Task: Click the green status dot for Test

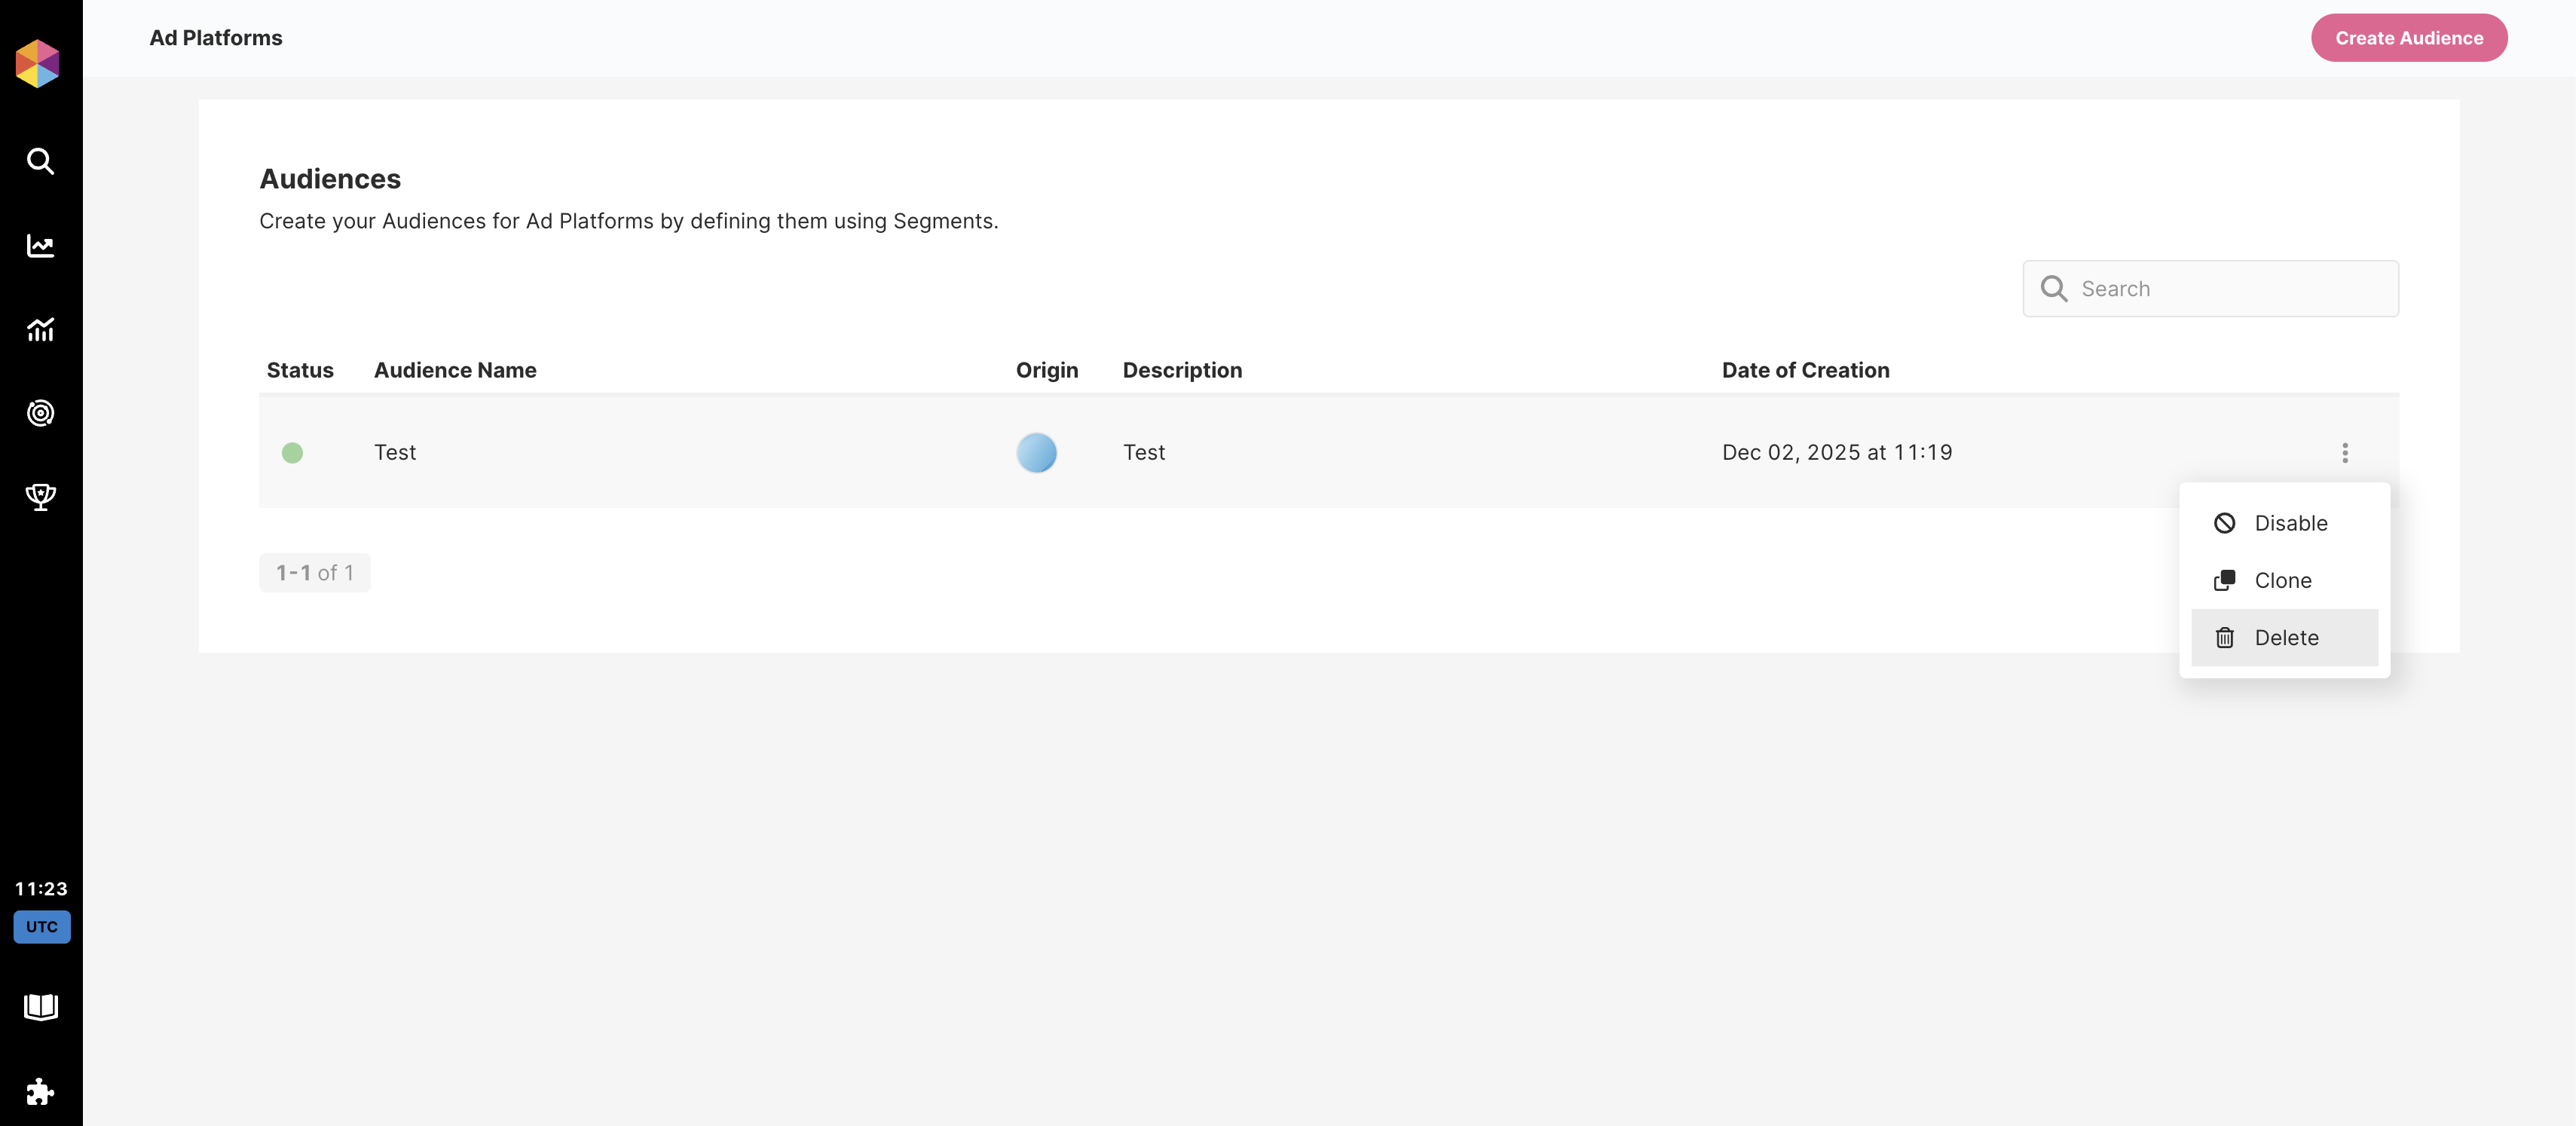Action: [x=292, y=453]
